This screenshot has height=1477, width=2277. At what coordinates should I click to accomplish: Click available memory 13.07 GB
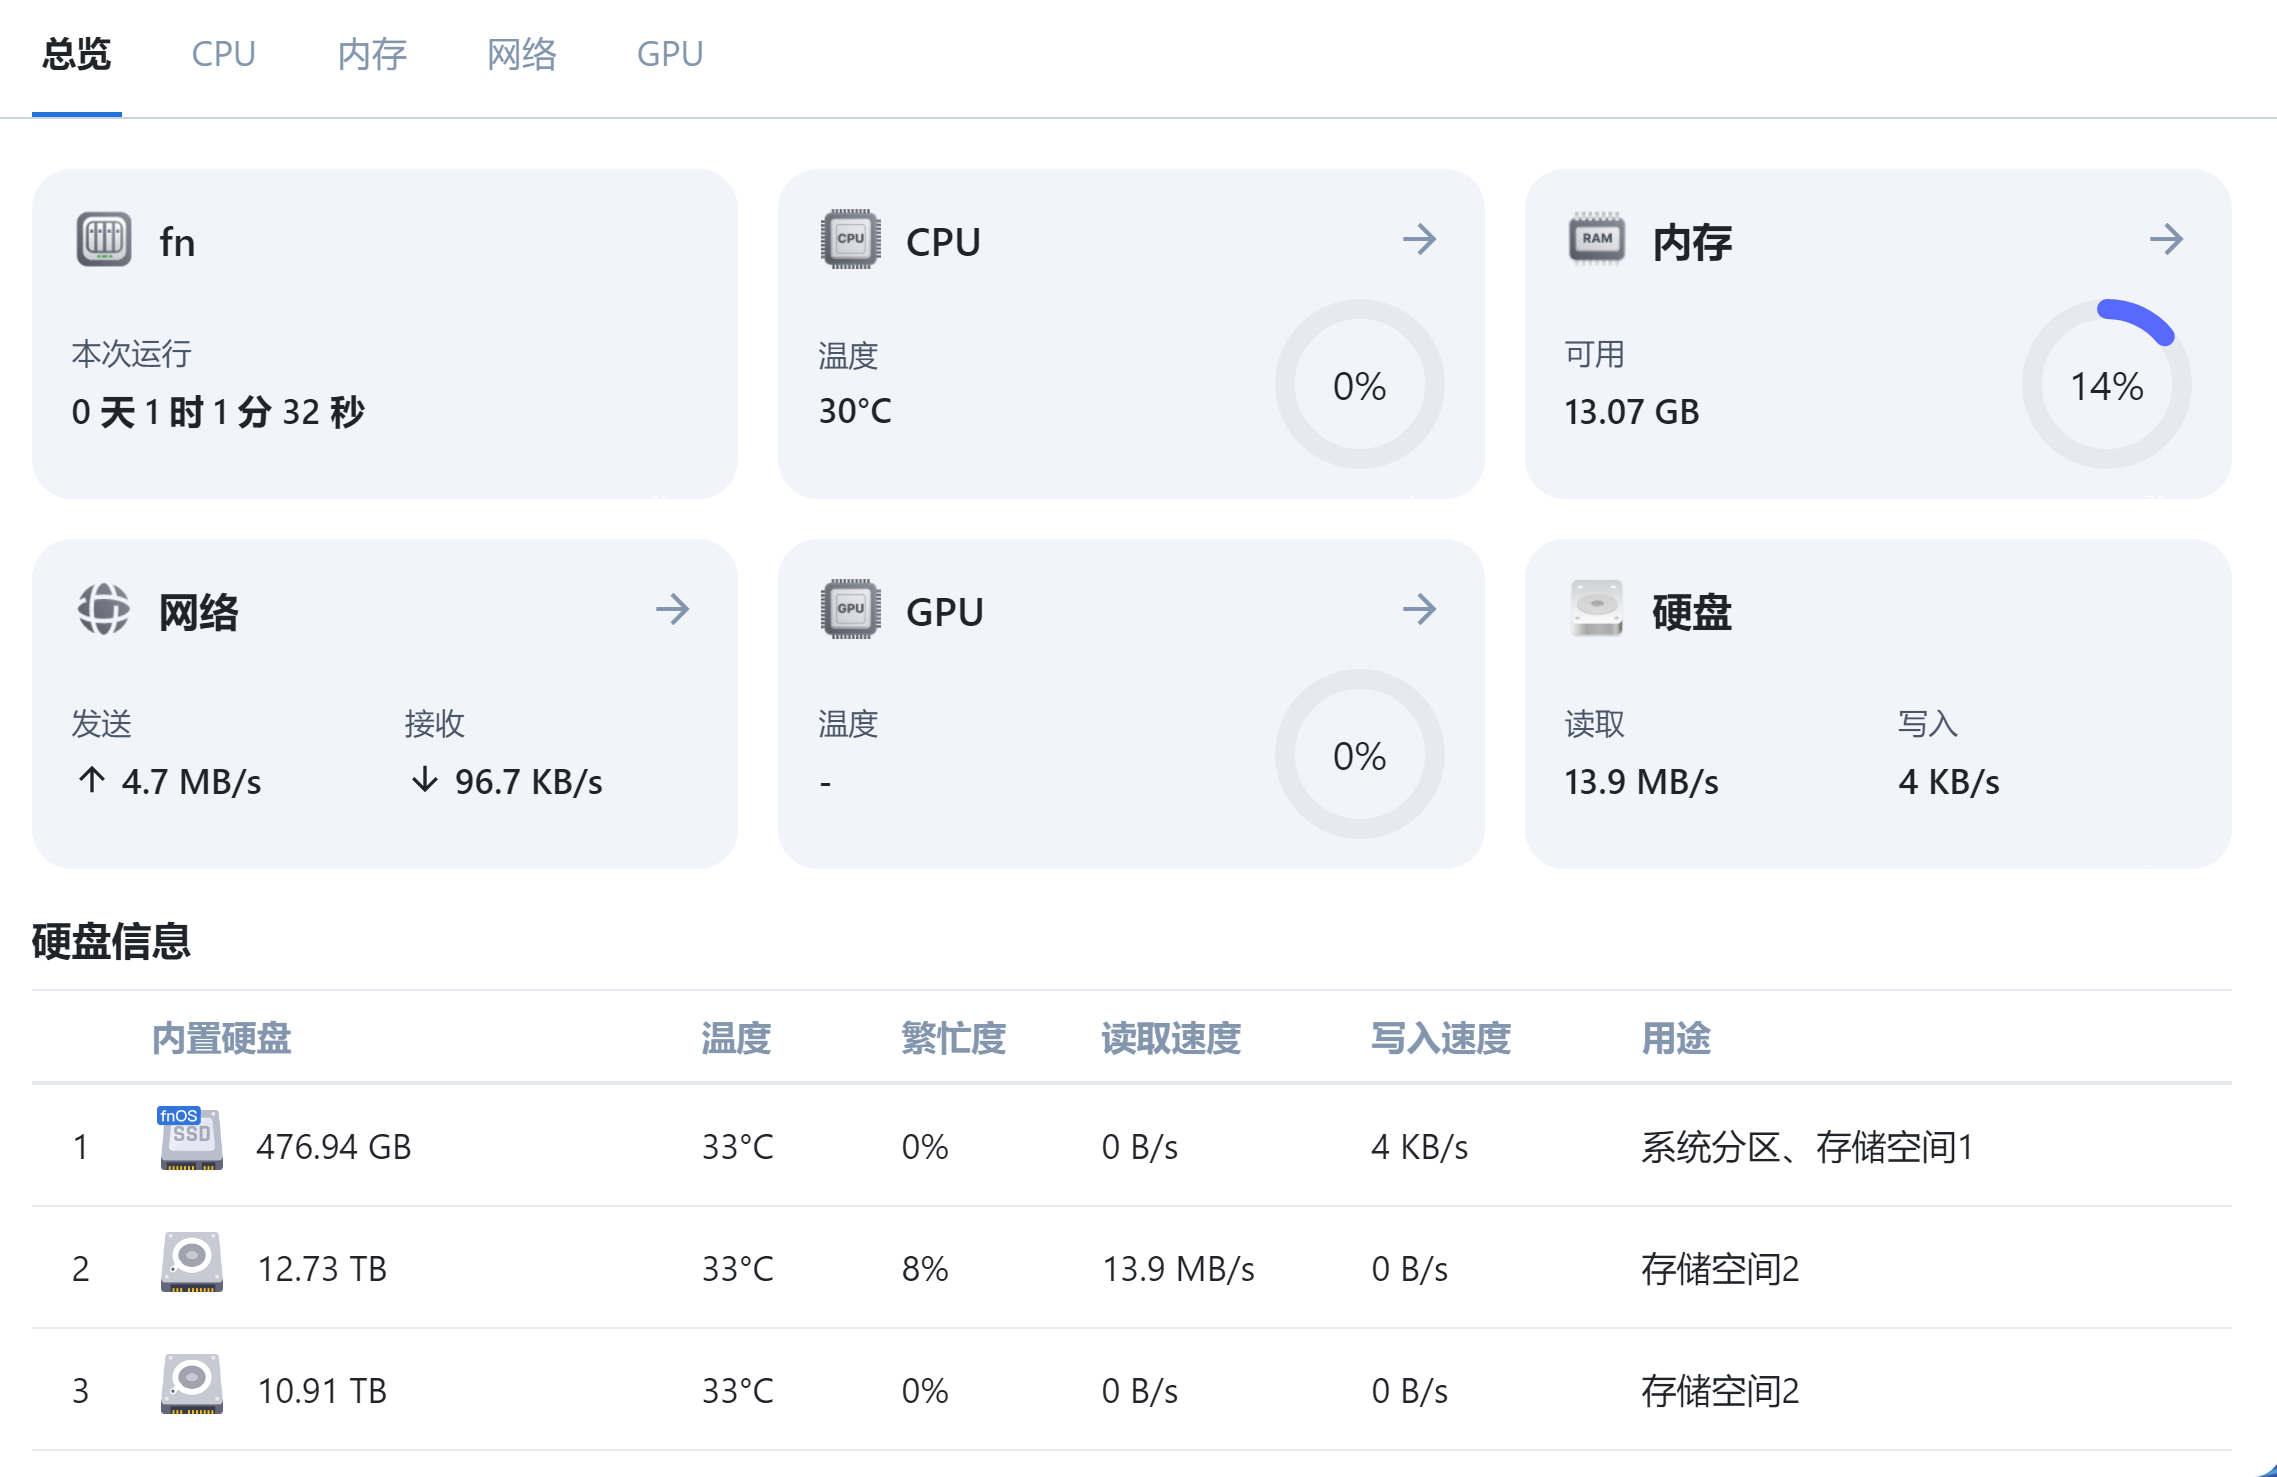point(1632,412)
